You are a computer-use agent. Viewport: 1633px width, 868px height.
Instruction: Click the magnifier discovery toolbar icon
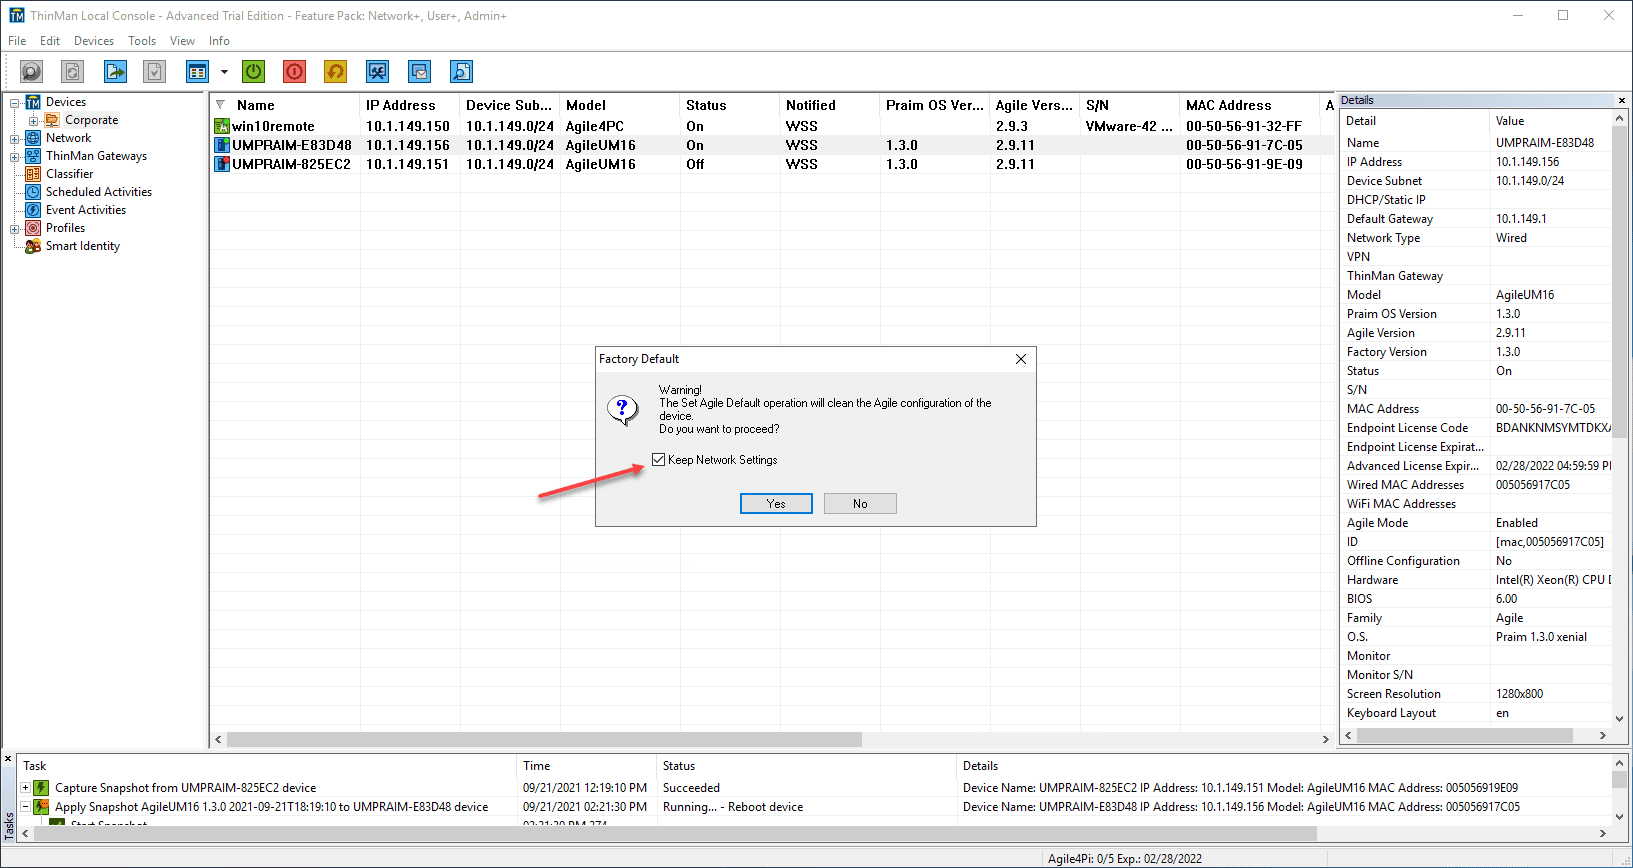click(x=32, y=71)
